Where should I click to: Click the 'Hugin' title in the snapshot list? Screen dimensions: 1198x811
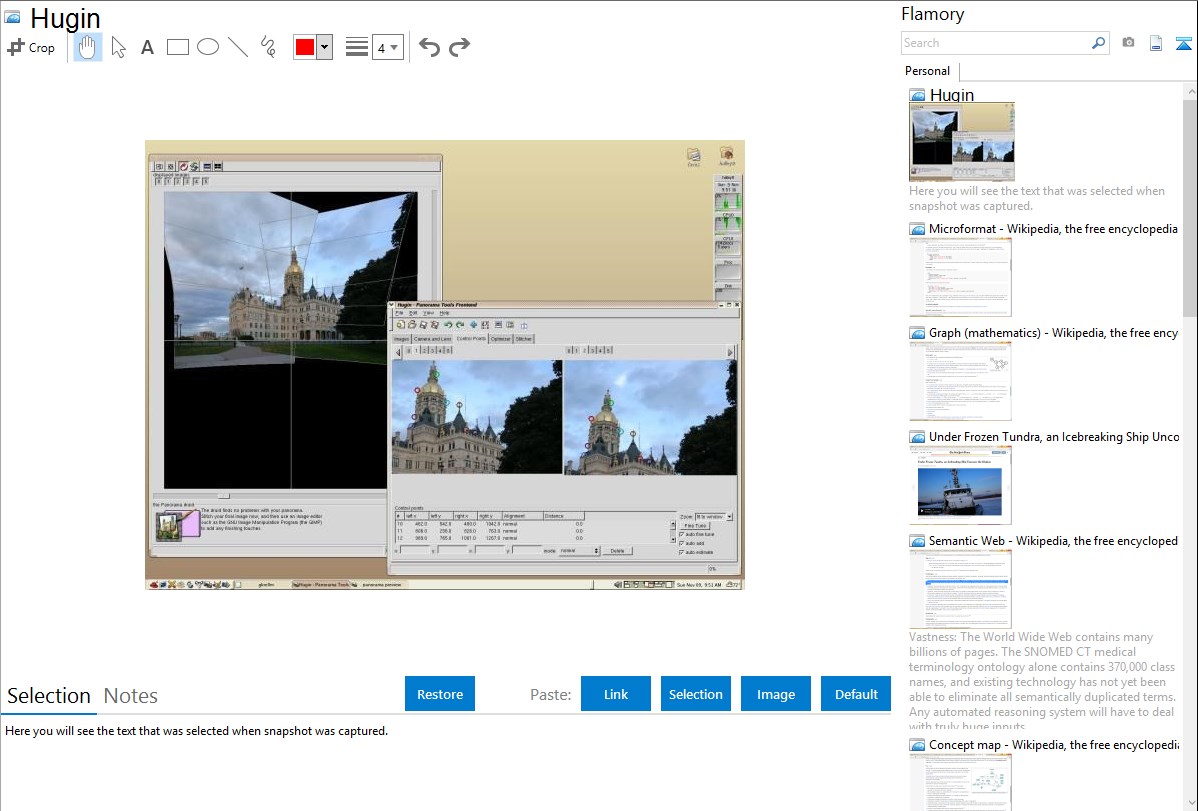(952, 96)
